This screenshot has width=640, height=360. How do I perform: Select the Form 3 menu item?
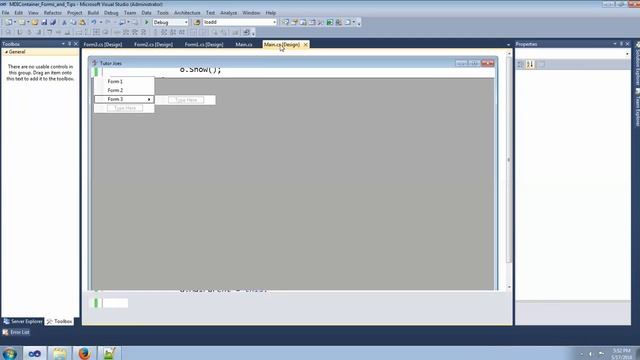point(124,99)
